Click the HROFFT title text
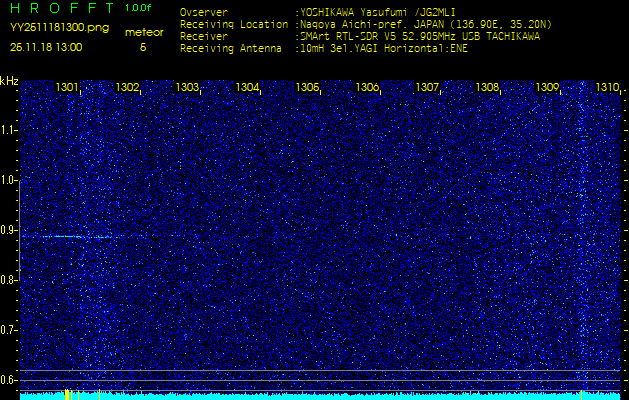Screen dimensions: 629x400 (x=59, y=8)
